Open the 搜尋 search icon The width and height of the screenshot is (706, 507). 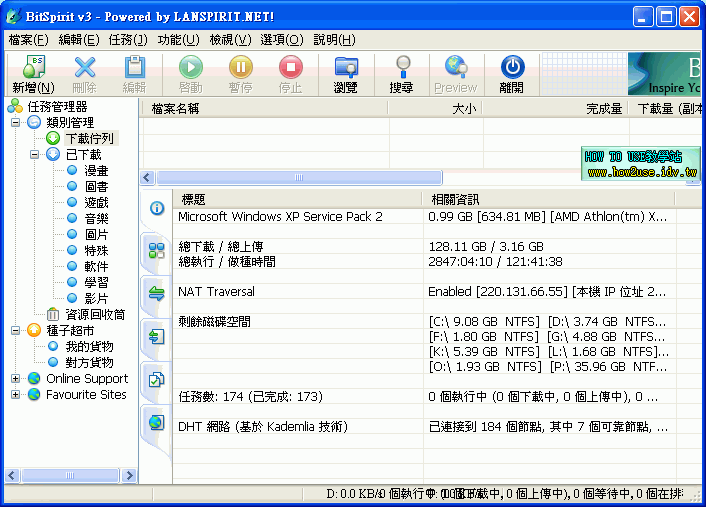tap(403, 67)
